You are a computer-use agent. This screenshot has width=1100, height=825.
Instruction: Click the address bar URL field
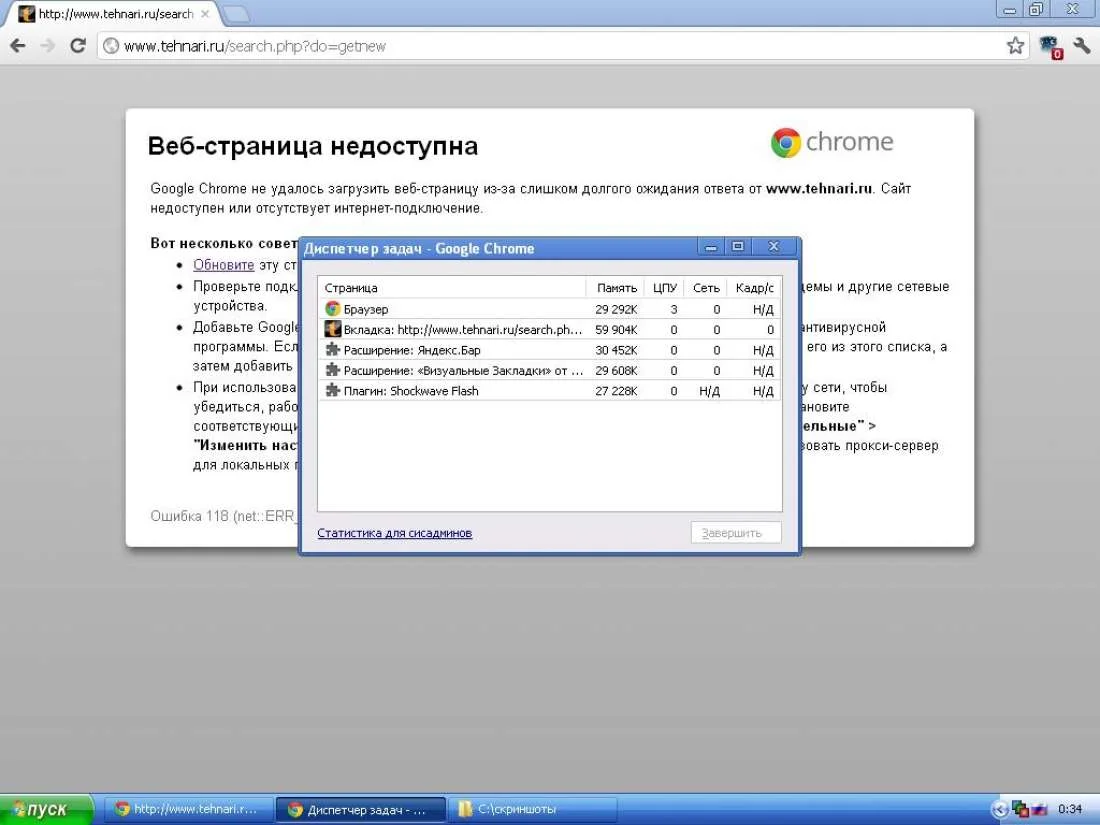coord(563,46)
